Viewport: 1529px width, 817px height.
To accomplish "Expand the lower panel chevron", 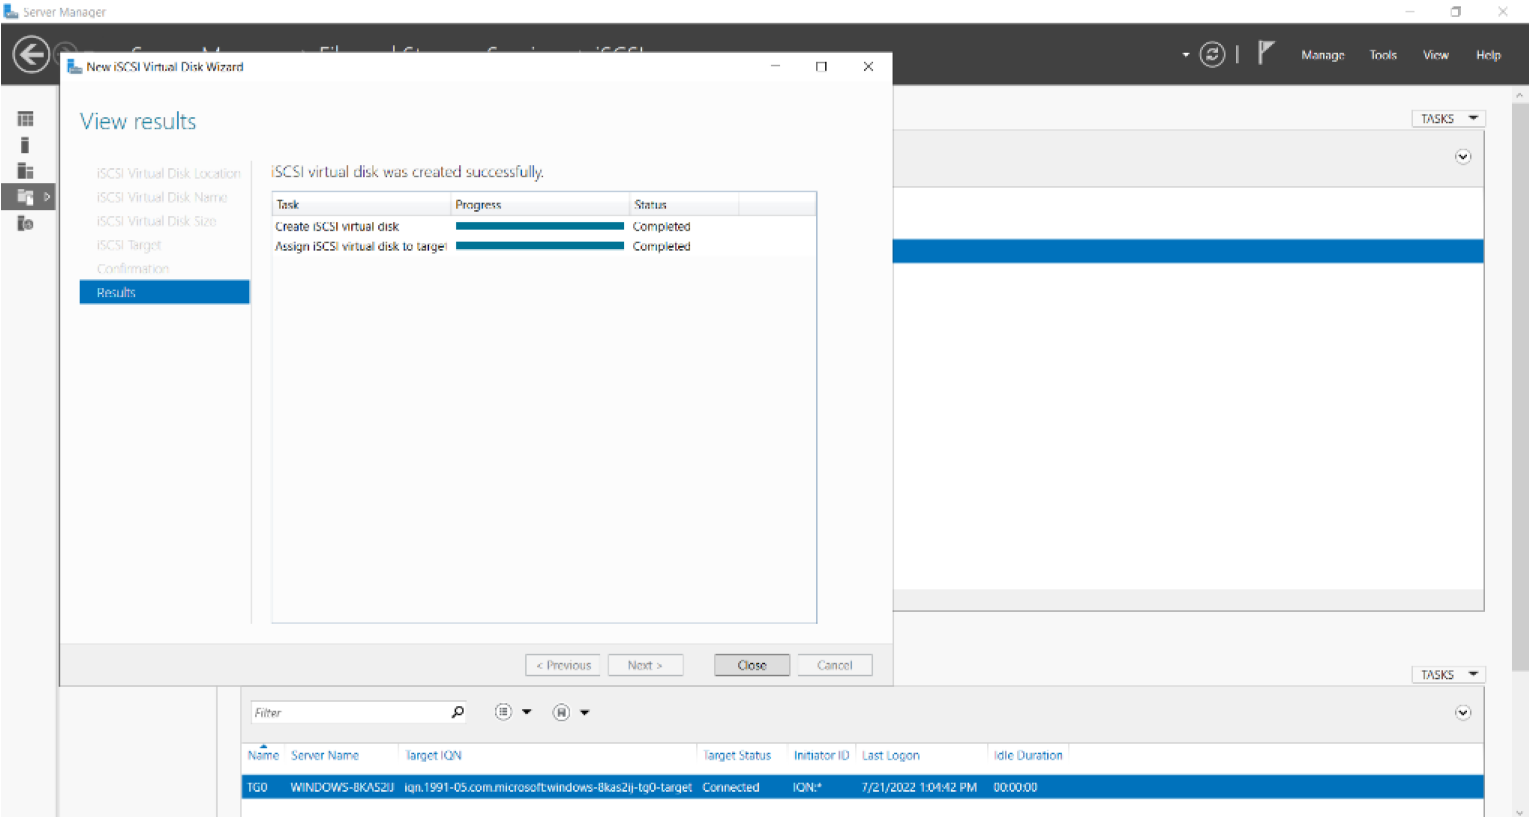I will tap(1462, 713).
